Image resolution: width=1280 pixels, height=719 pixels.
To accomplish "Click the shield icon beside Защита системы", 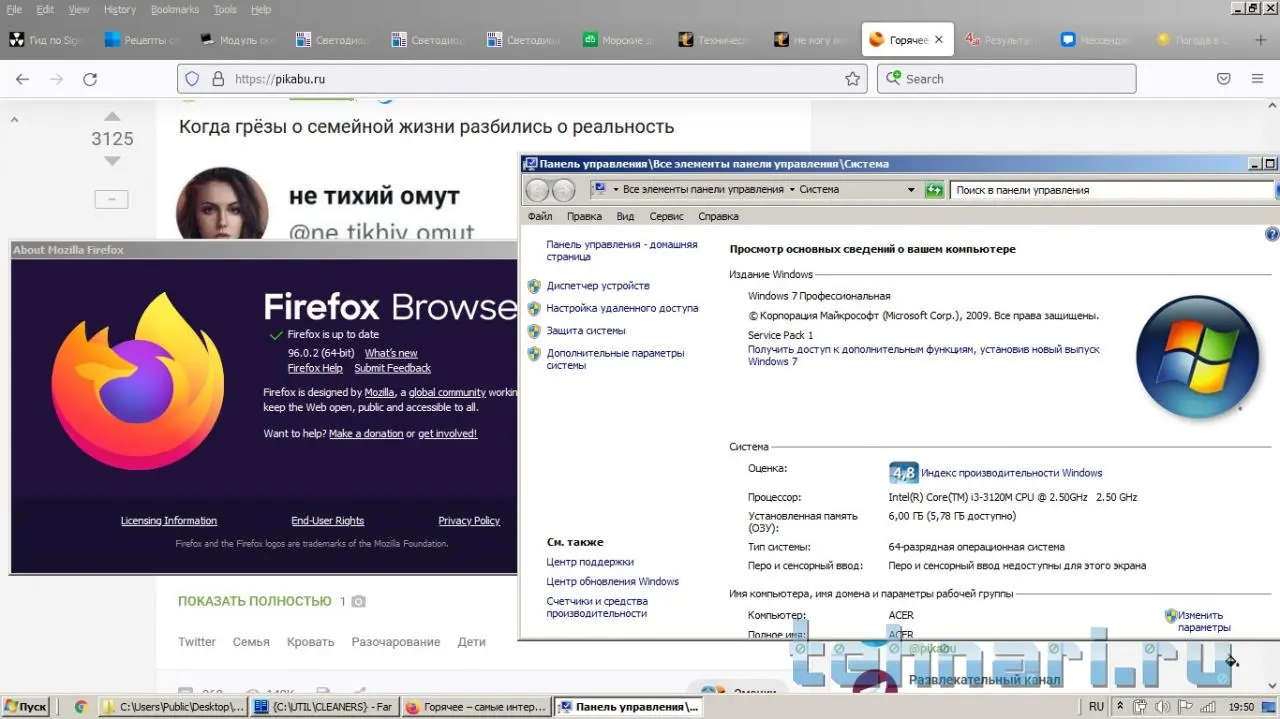I will click(534, 331).
